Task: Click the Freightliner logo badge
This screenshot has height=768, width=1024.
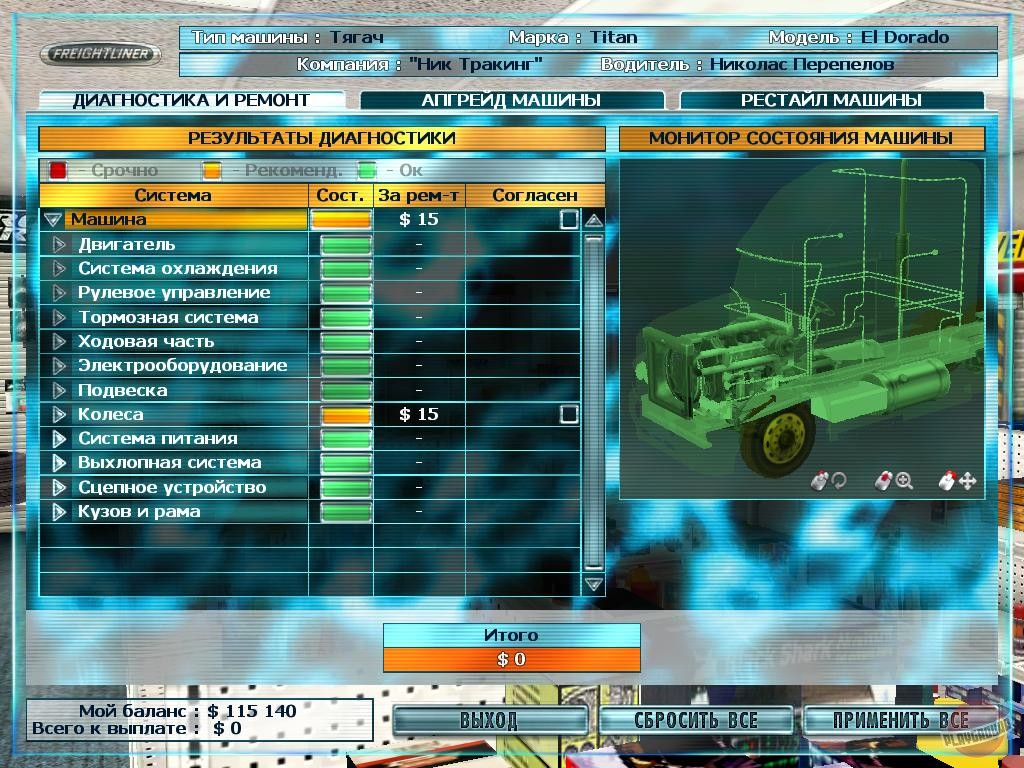Action: click(100, 54)
